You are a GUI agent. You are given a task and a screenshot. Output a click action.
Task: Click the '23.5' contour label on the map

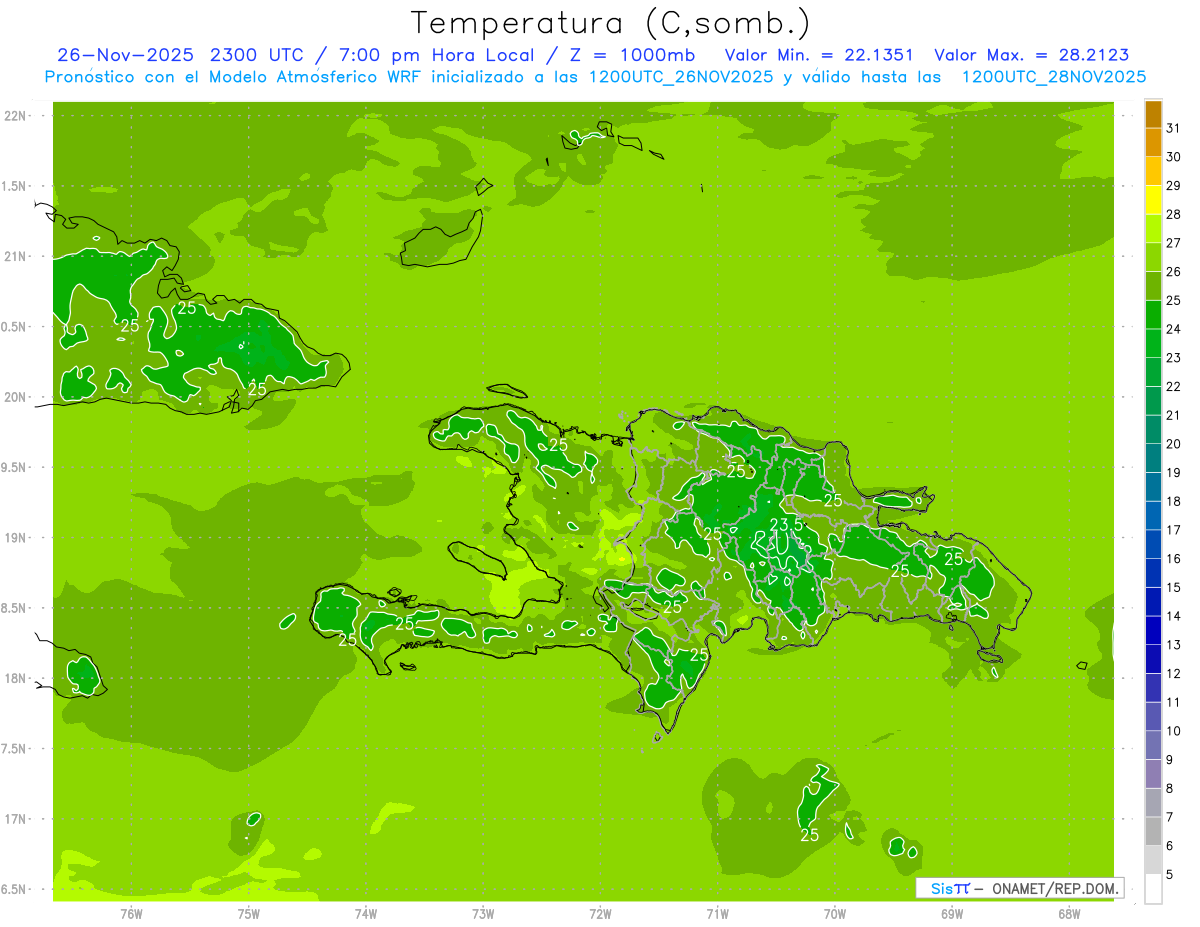coord(786,524)
